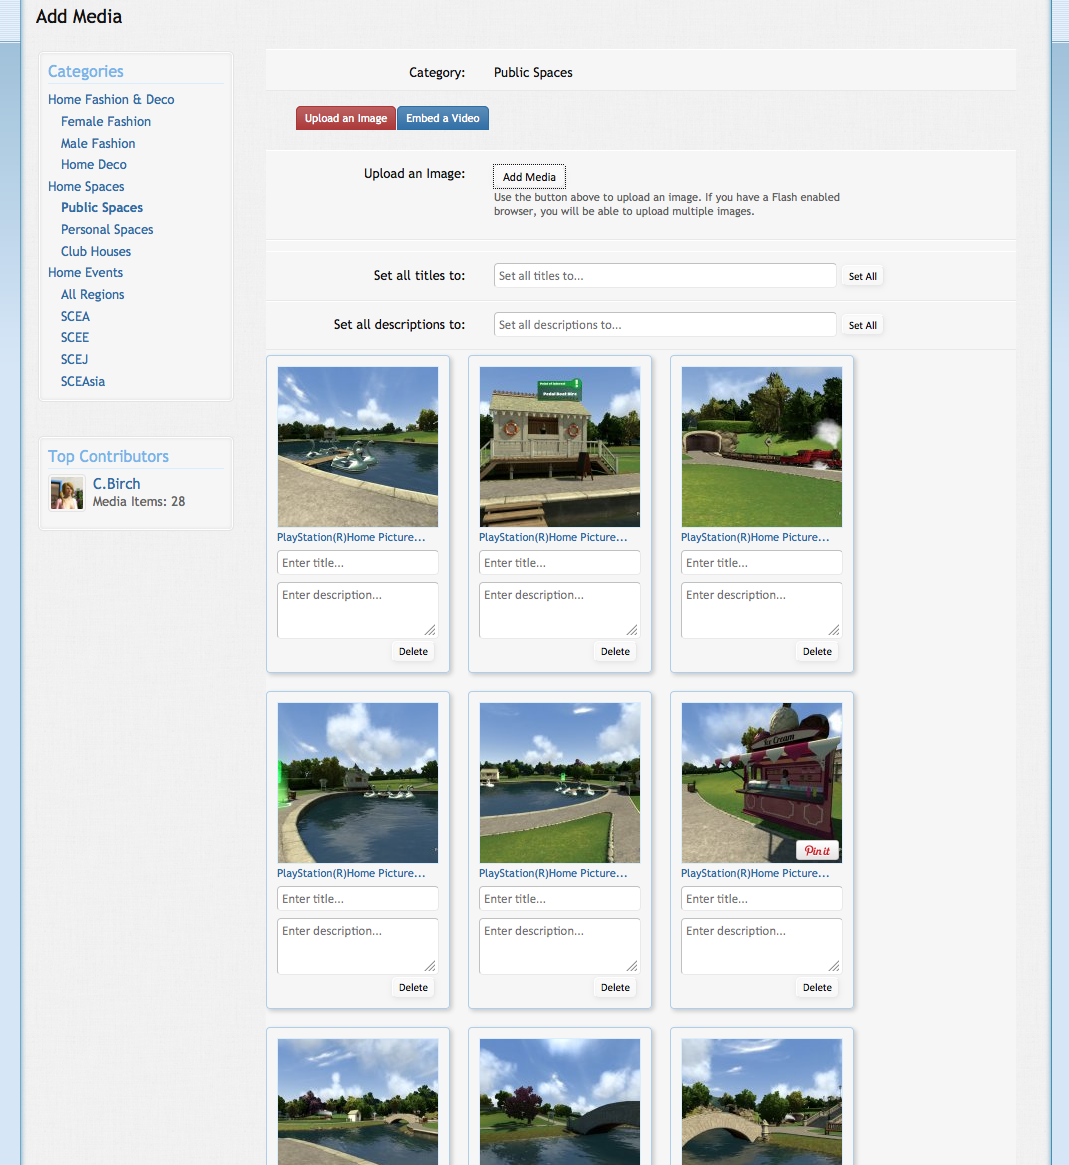Click the pond and footpath thumbnail

pyautogui.click(x=560, y=782)
